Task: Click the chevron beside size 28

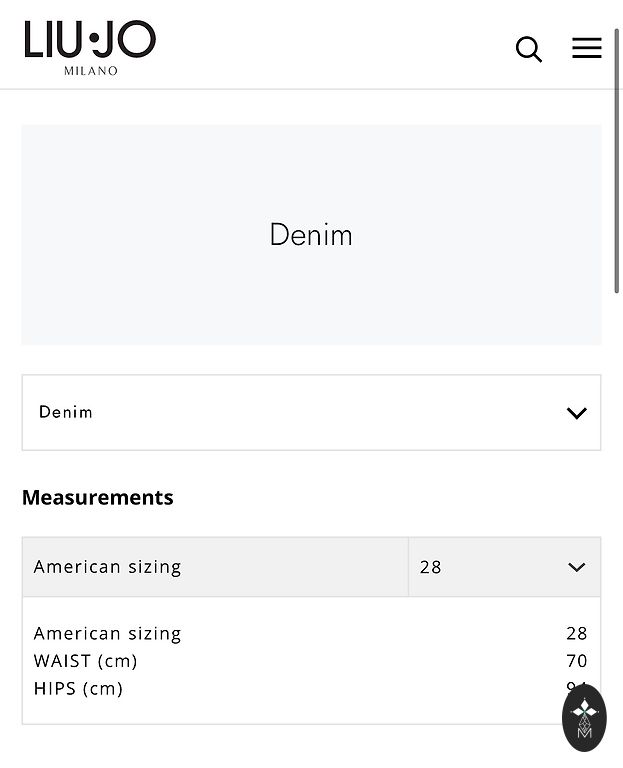Action: (x=577, y=567)
